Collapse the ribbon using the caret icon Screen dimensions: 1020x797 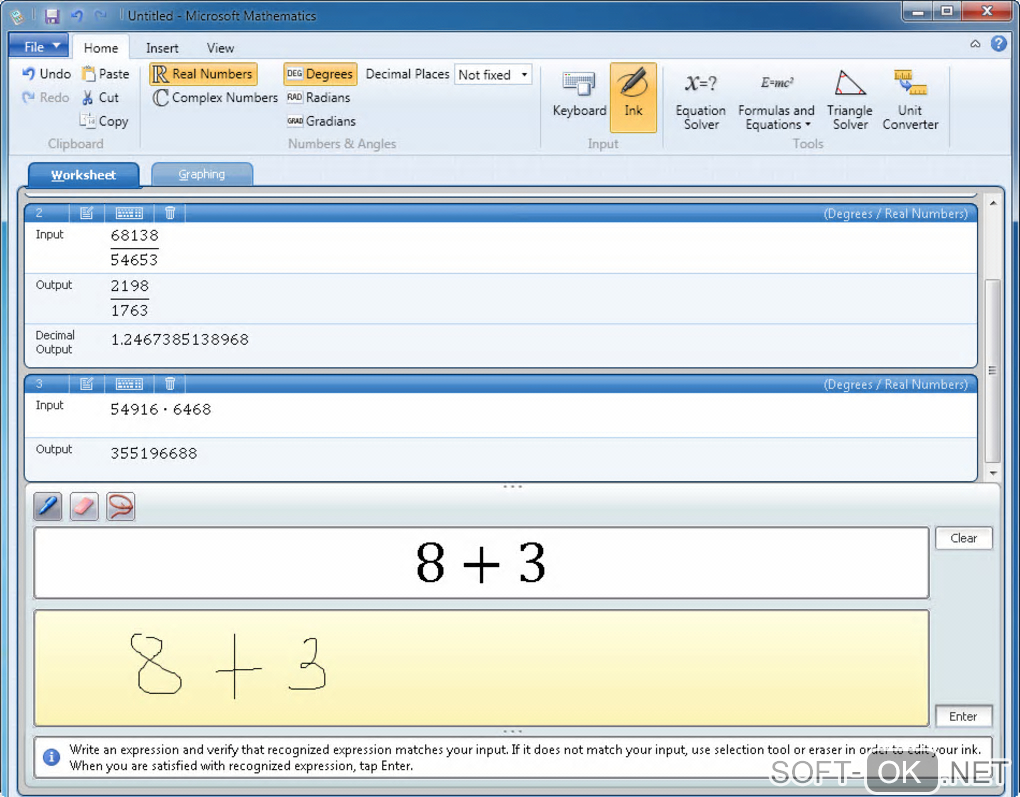975,44
